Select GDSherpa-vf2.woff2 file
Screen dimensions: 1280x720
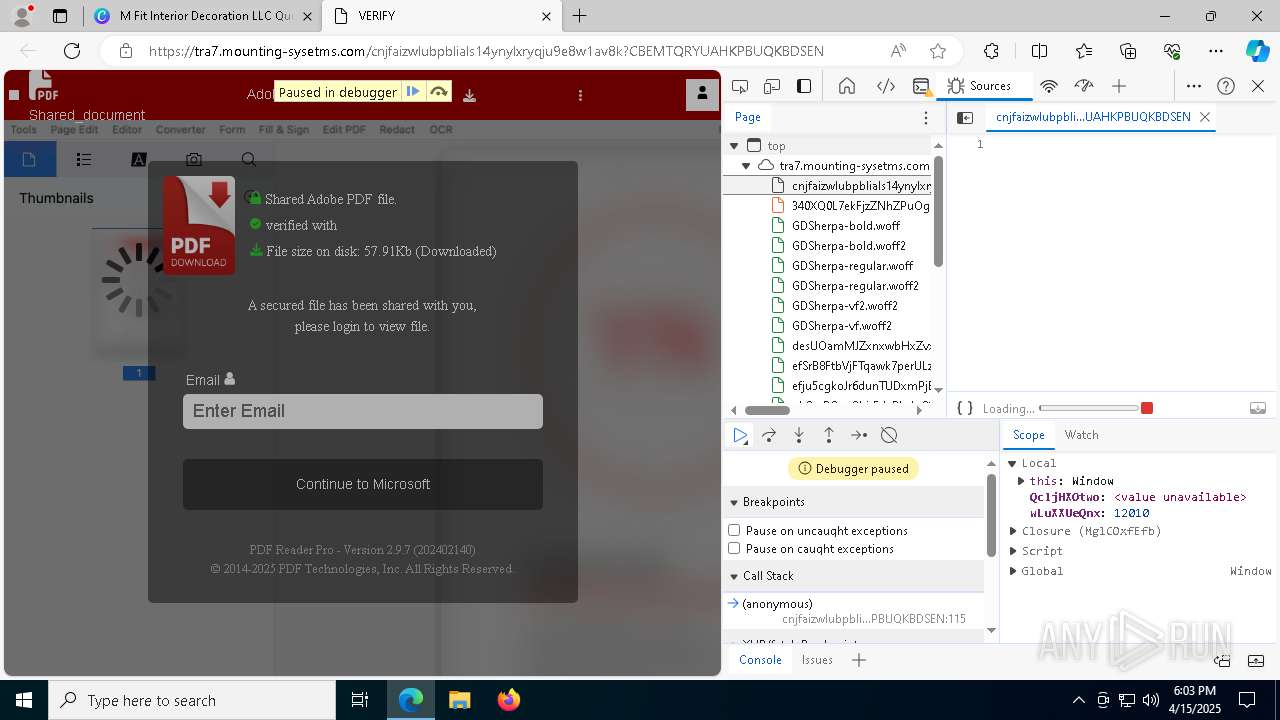point(845,306)
